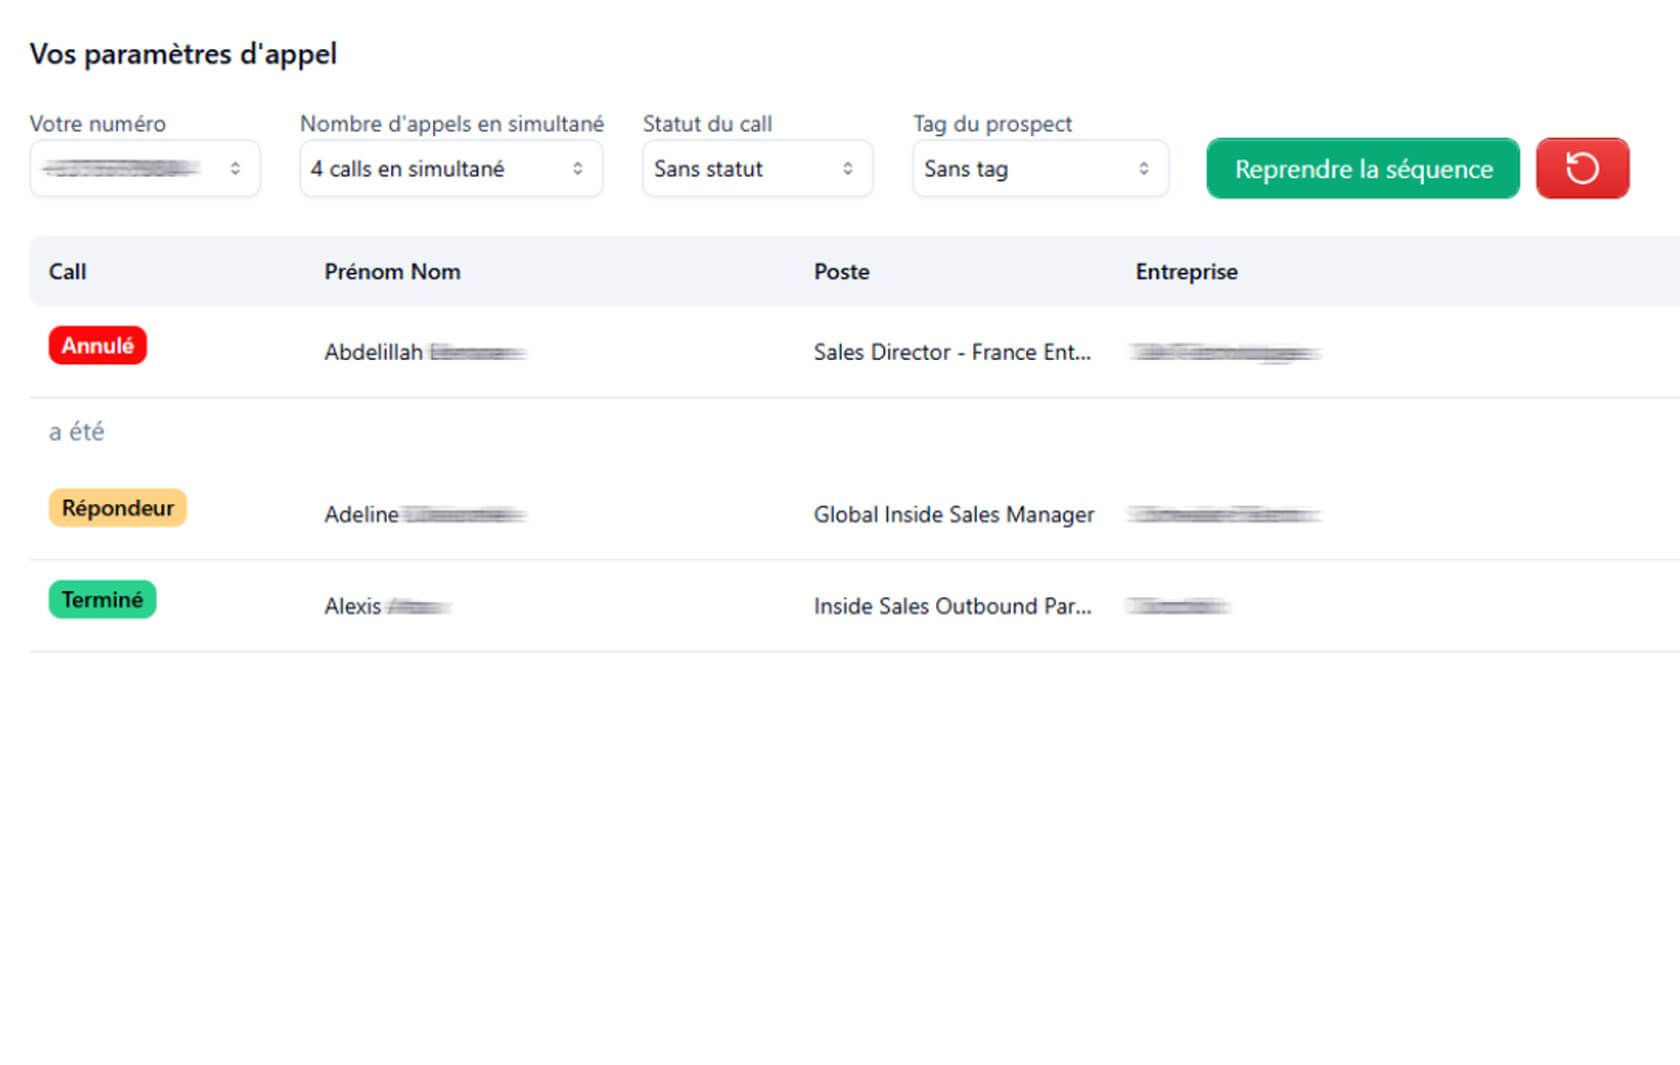The width and height of the screenshot is (1680, 1065).
Task: Click Reprendre la séquence button
Action: point(1363,168)
